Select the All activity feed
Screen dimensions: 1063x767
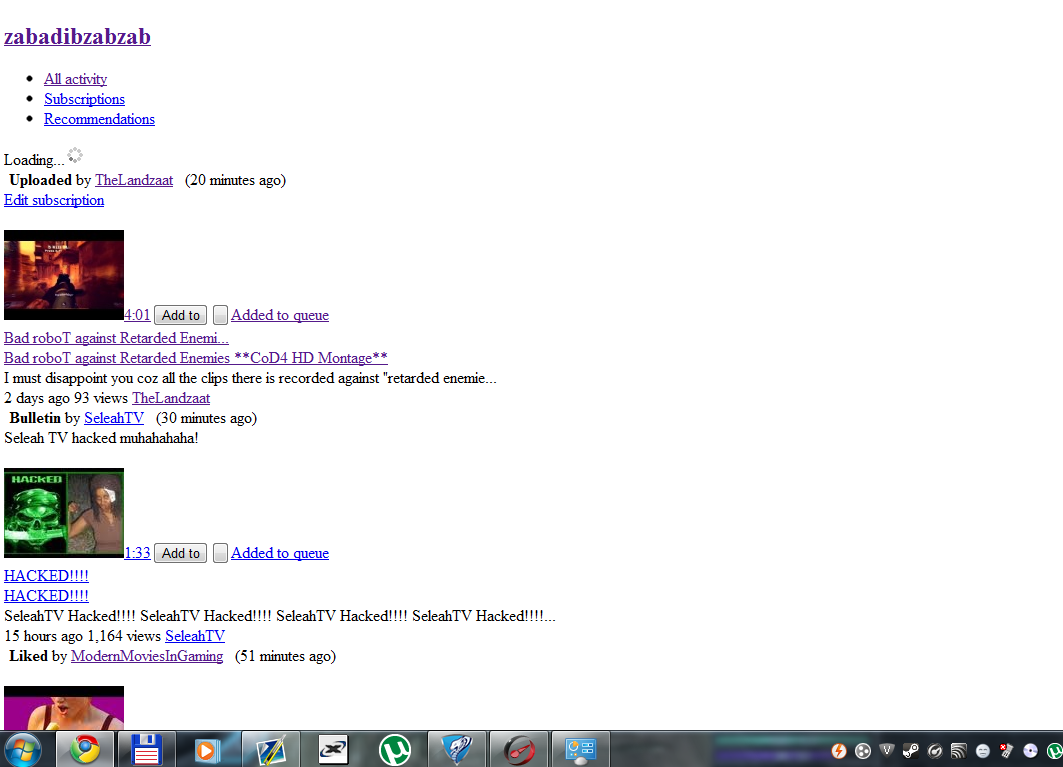coord(75,79)
